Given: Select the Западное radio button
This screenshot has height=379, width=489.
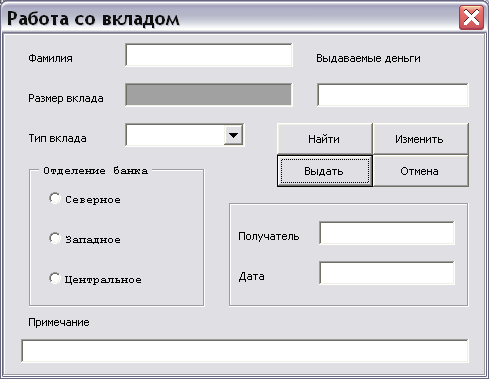Looking at the screenshot, I should (x=55, y=238).
